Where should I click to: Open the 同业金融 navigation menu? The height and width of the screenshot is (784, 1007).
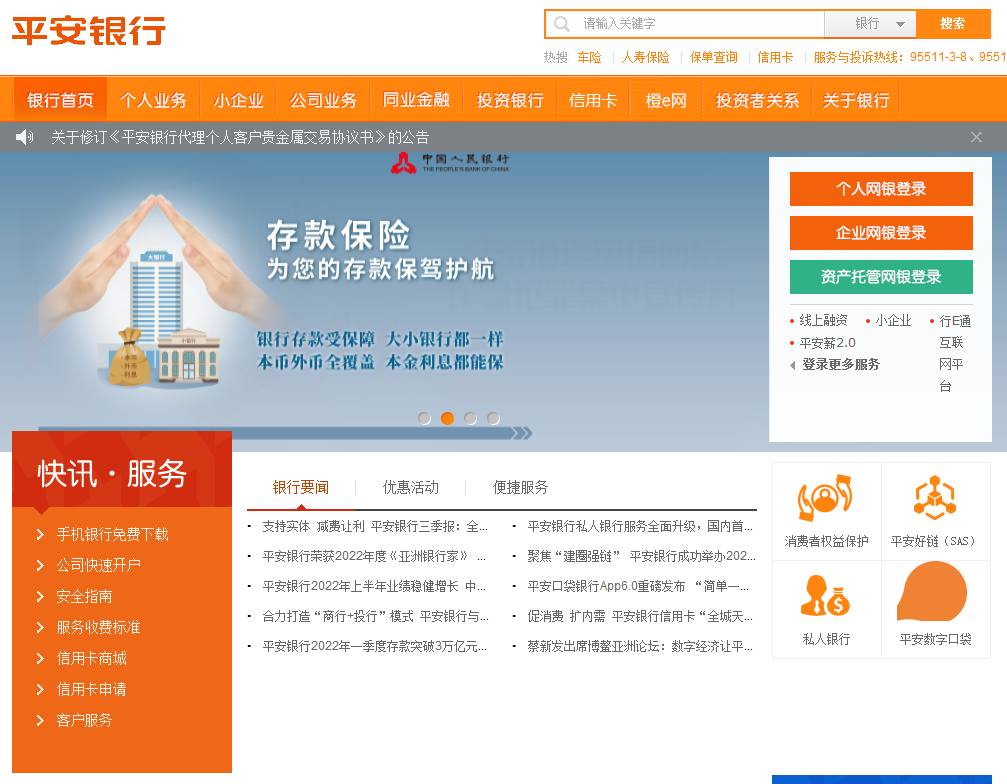pos(416,100)
